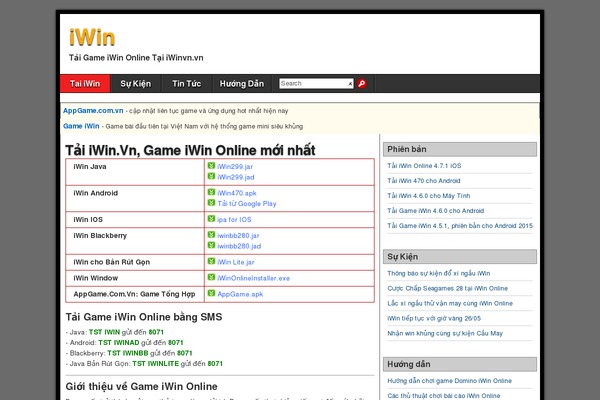Image resolution: width=600 pixels, height=400 pixels.
Task: Download the iWin Lite.jar link
Action: tap(236, 262)
